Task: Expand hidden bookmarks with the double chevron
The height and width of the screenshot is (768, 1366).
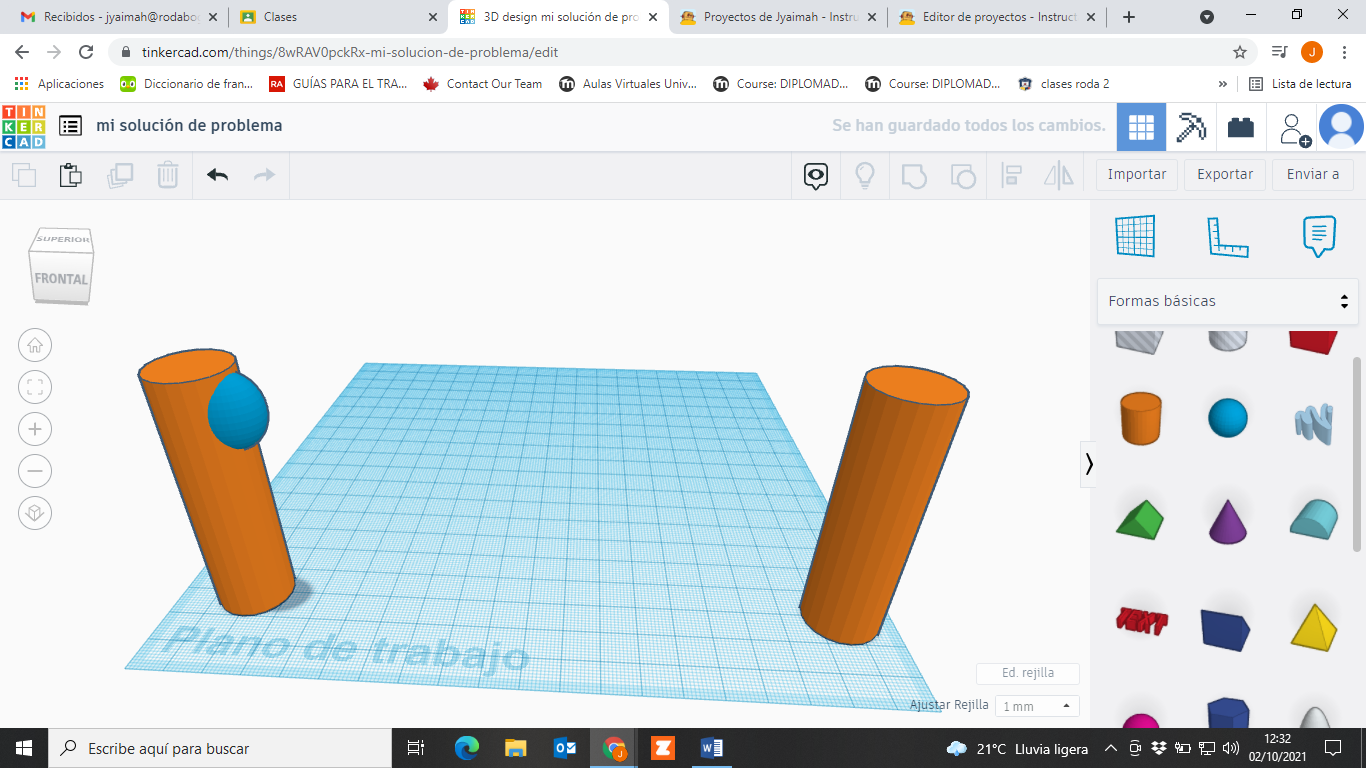Action: point(1223,84)
